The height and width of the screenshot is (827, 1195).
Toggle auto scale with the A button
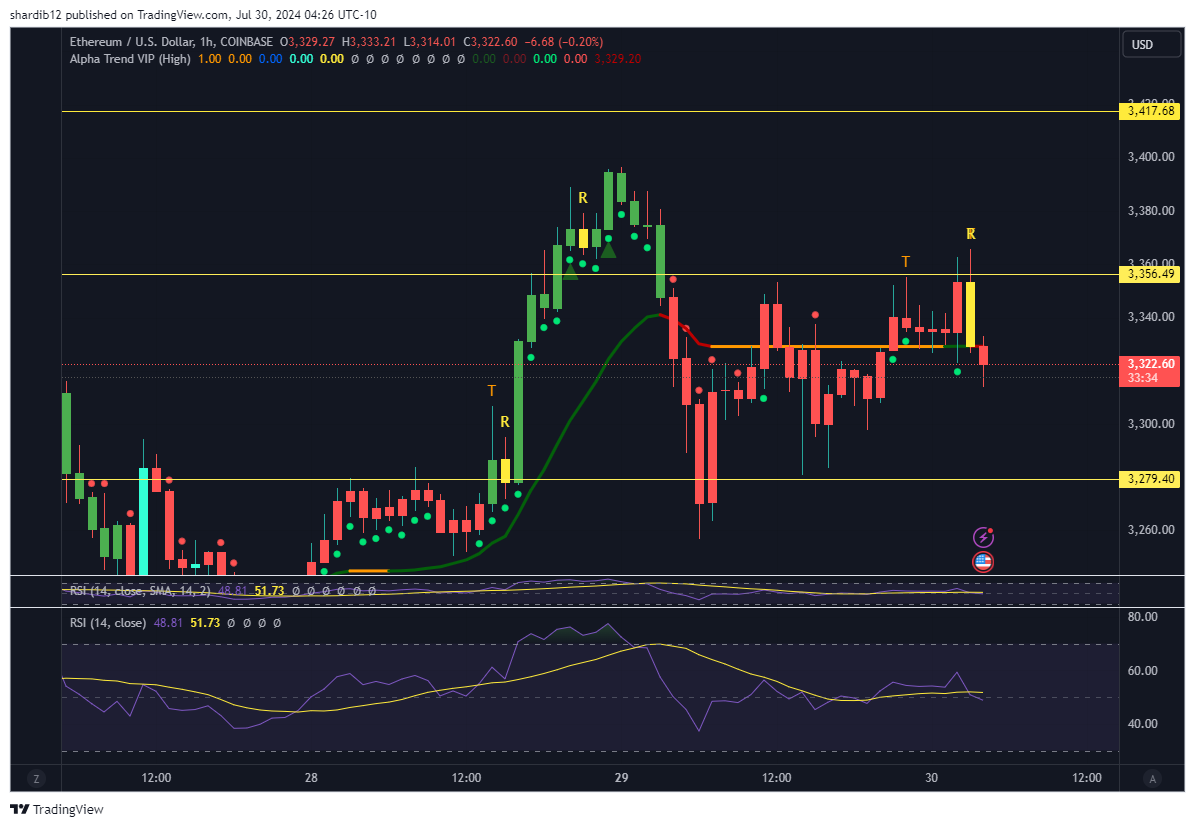(1152, 779)
